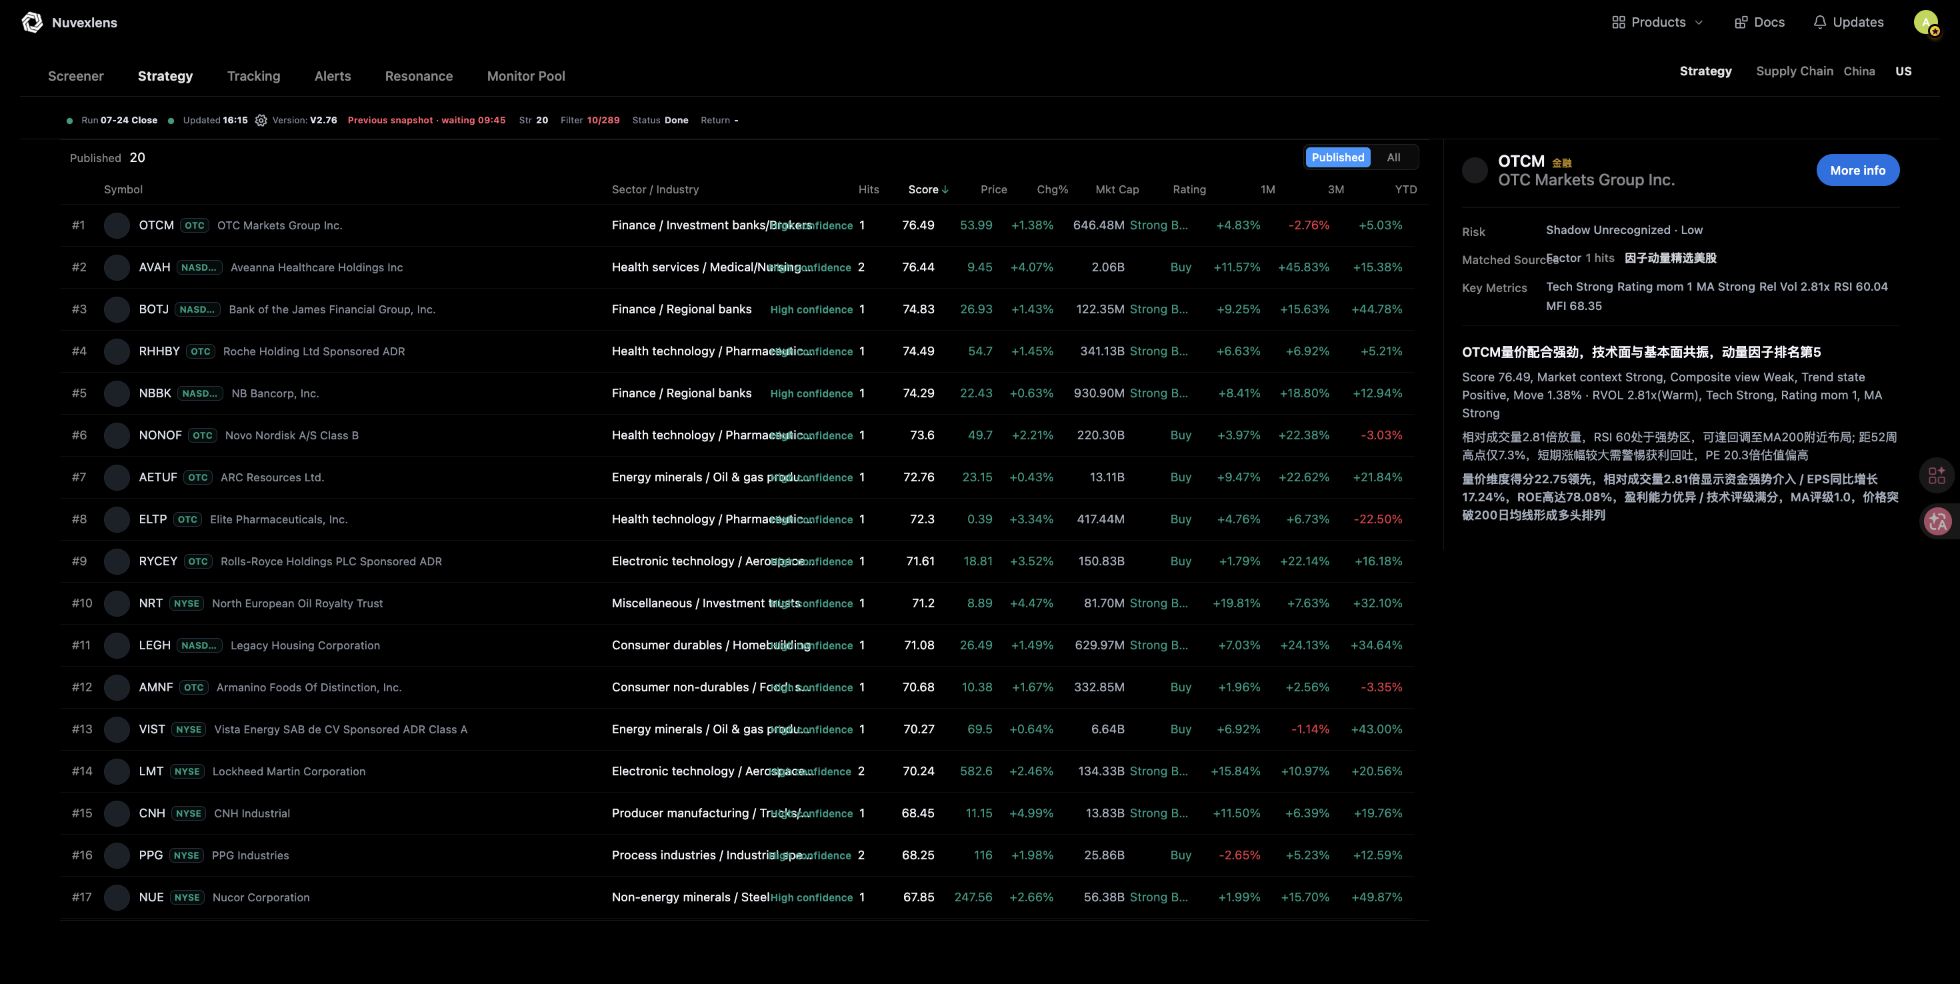Select the RYCEY Rolls-Royce Holdings row

[738, 561]
